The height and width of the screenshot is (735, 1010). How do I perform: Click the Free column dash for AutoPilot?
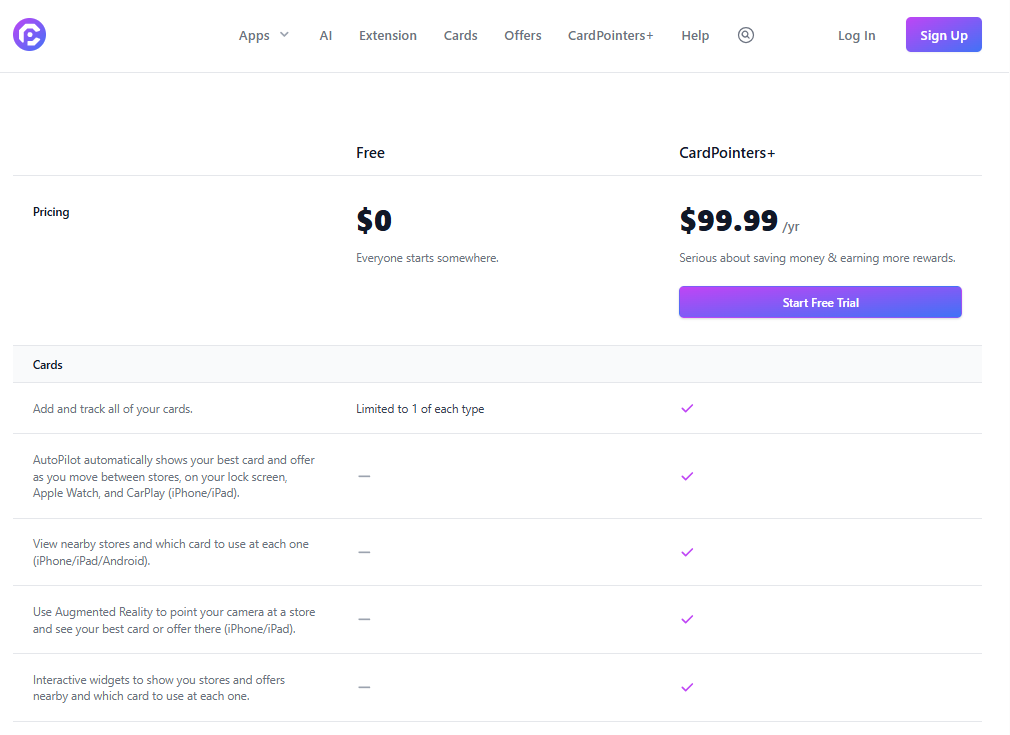click(364, 476)
